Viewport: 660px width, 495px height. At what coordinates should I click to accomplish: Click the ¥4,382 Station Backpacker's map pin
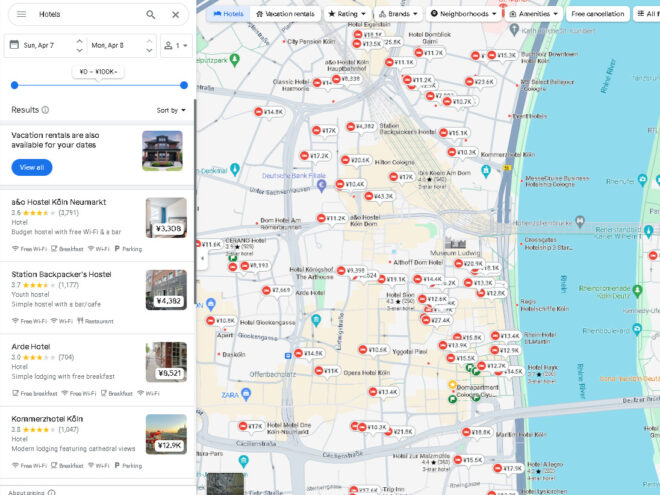360,126
